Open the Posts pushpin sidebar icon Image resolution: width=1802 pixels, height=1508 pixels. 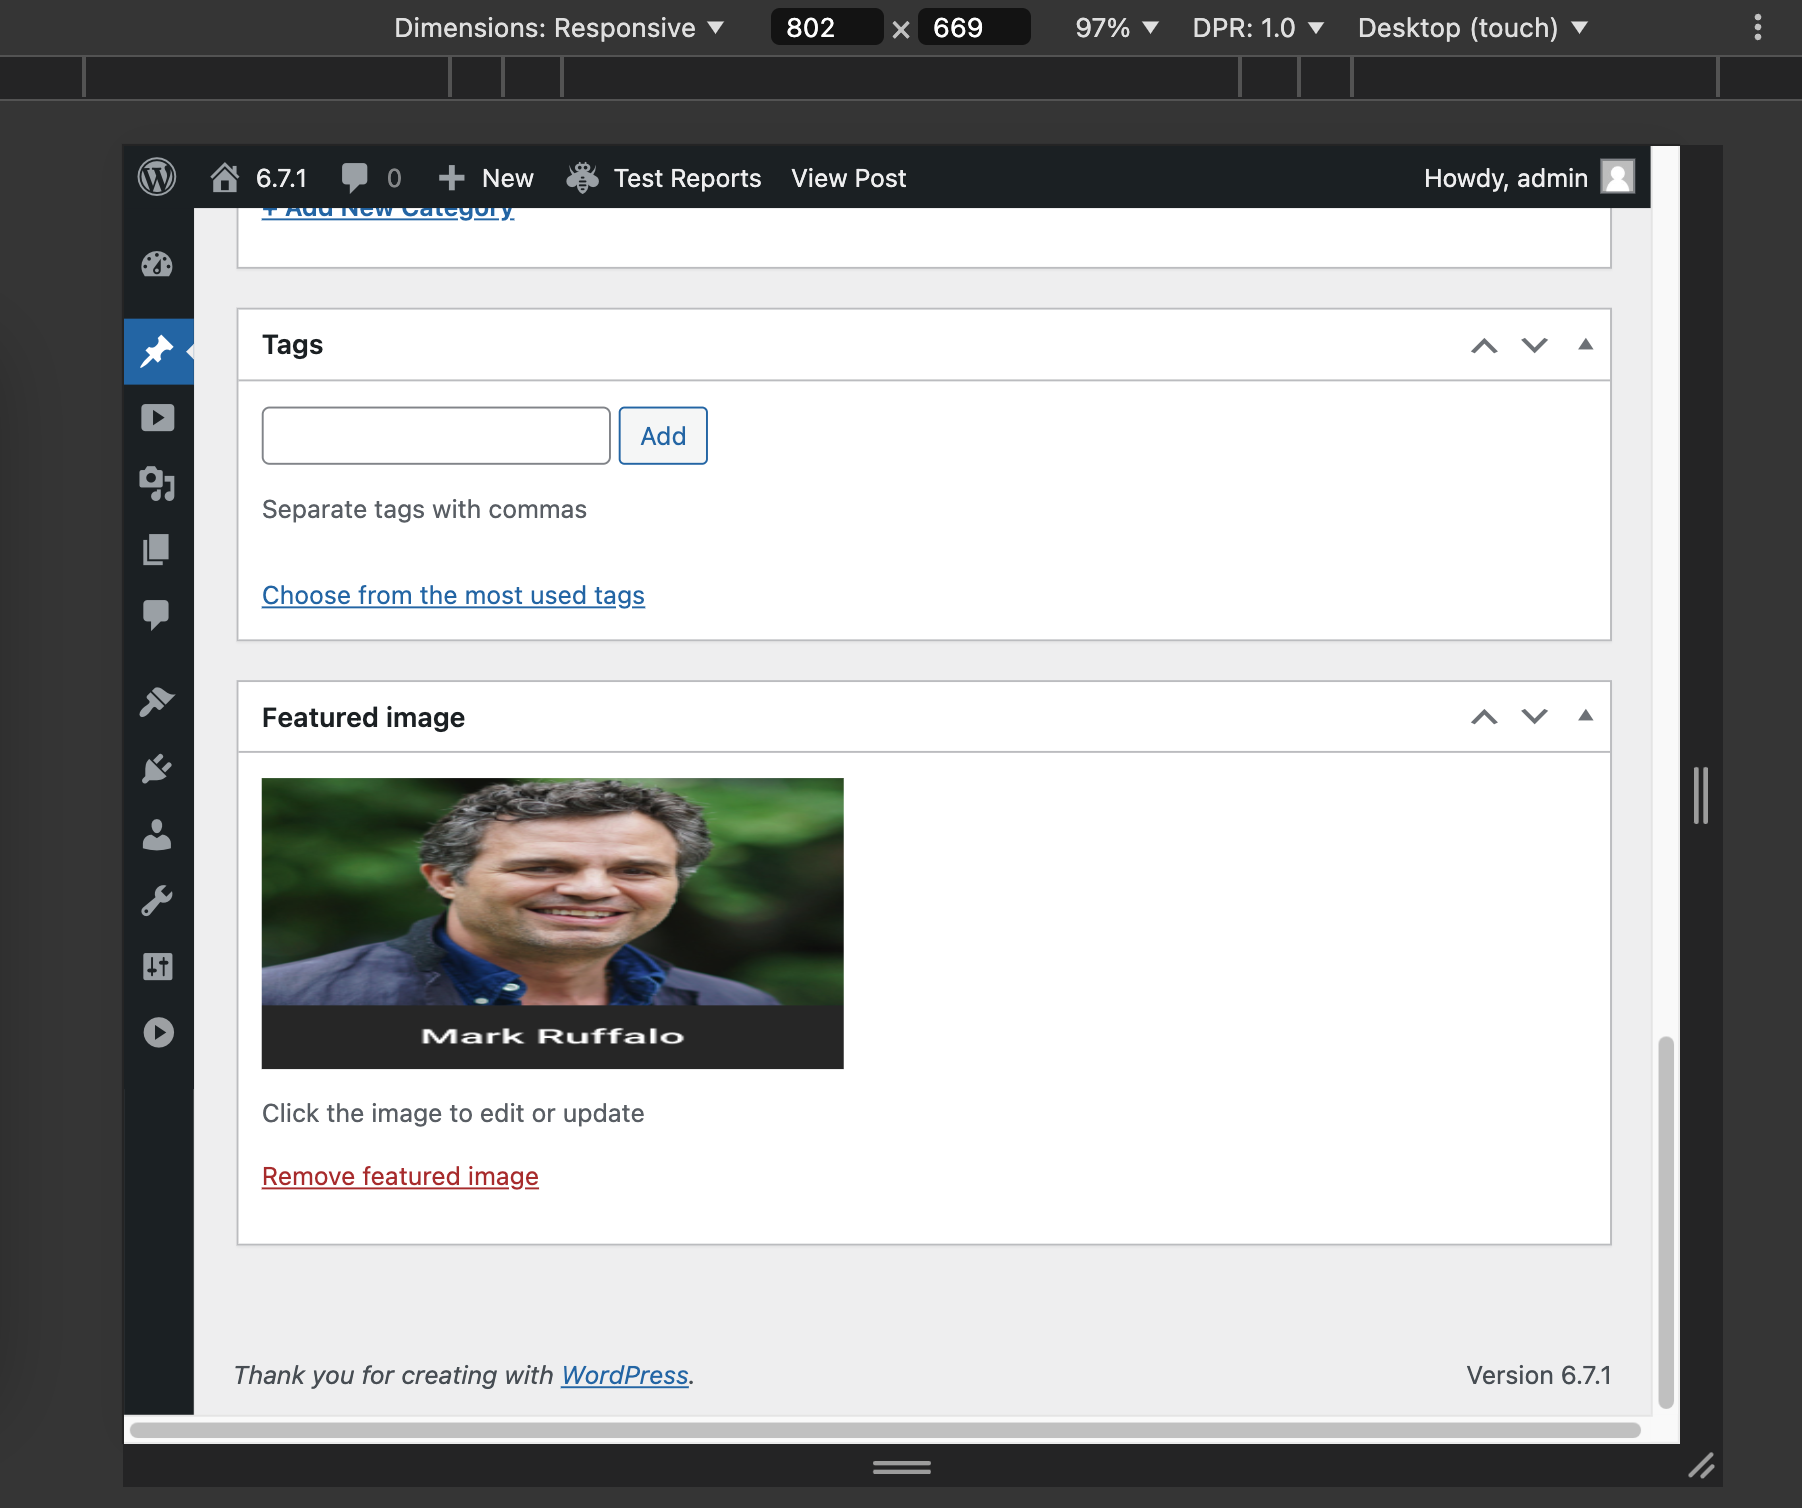coord(157,351)
